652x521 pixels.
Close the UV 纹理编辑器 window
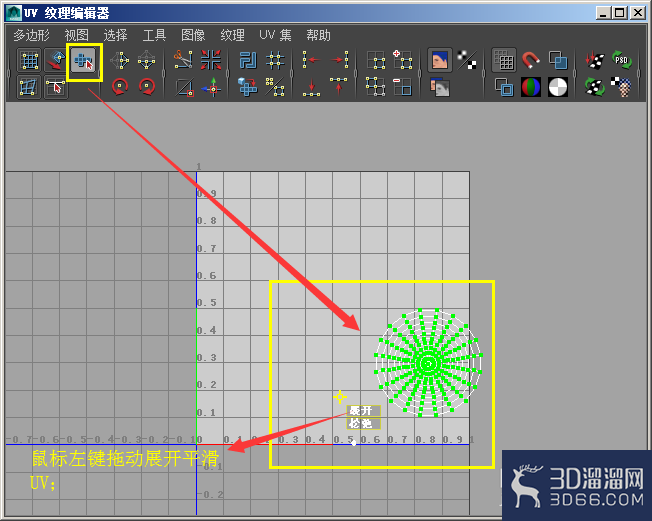coord(637,13)
